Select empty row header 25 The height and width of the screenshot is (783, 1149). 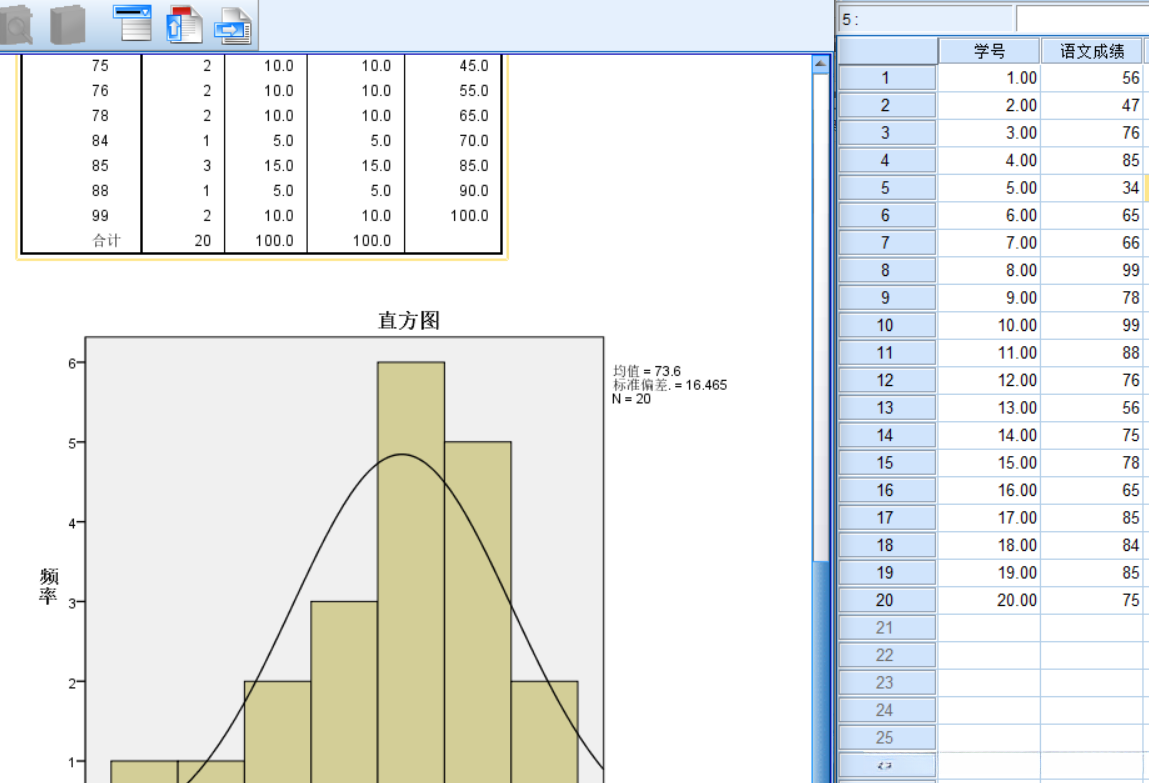point(887,738)
